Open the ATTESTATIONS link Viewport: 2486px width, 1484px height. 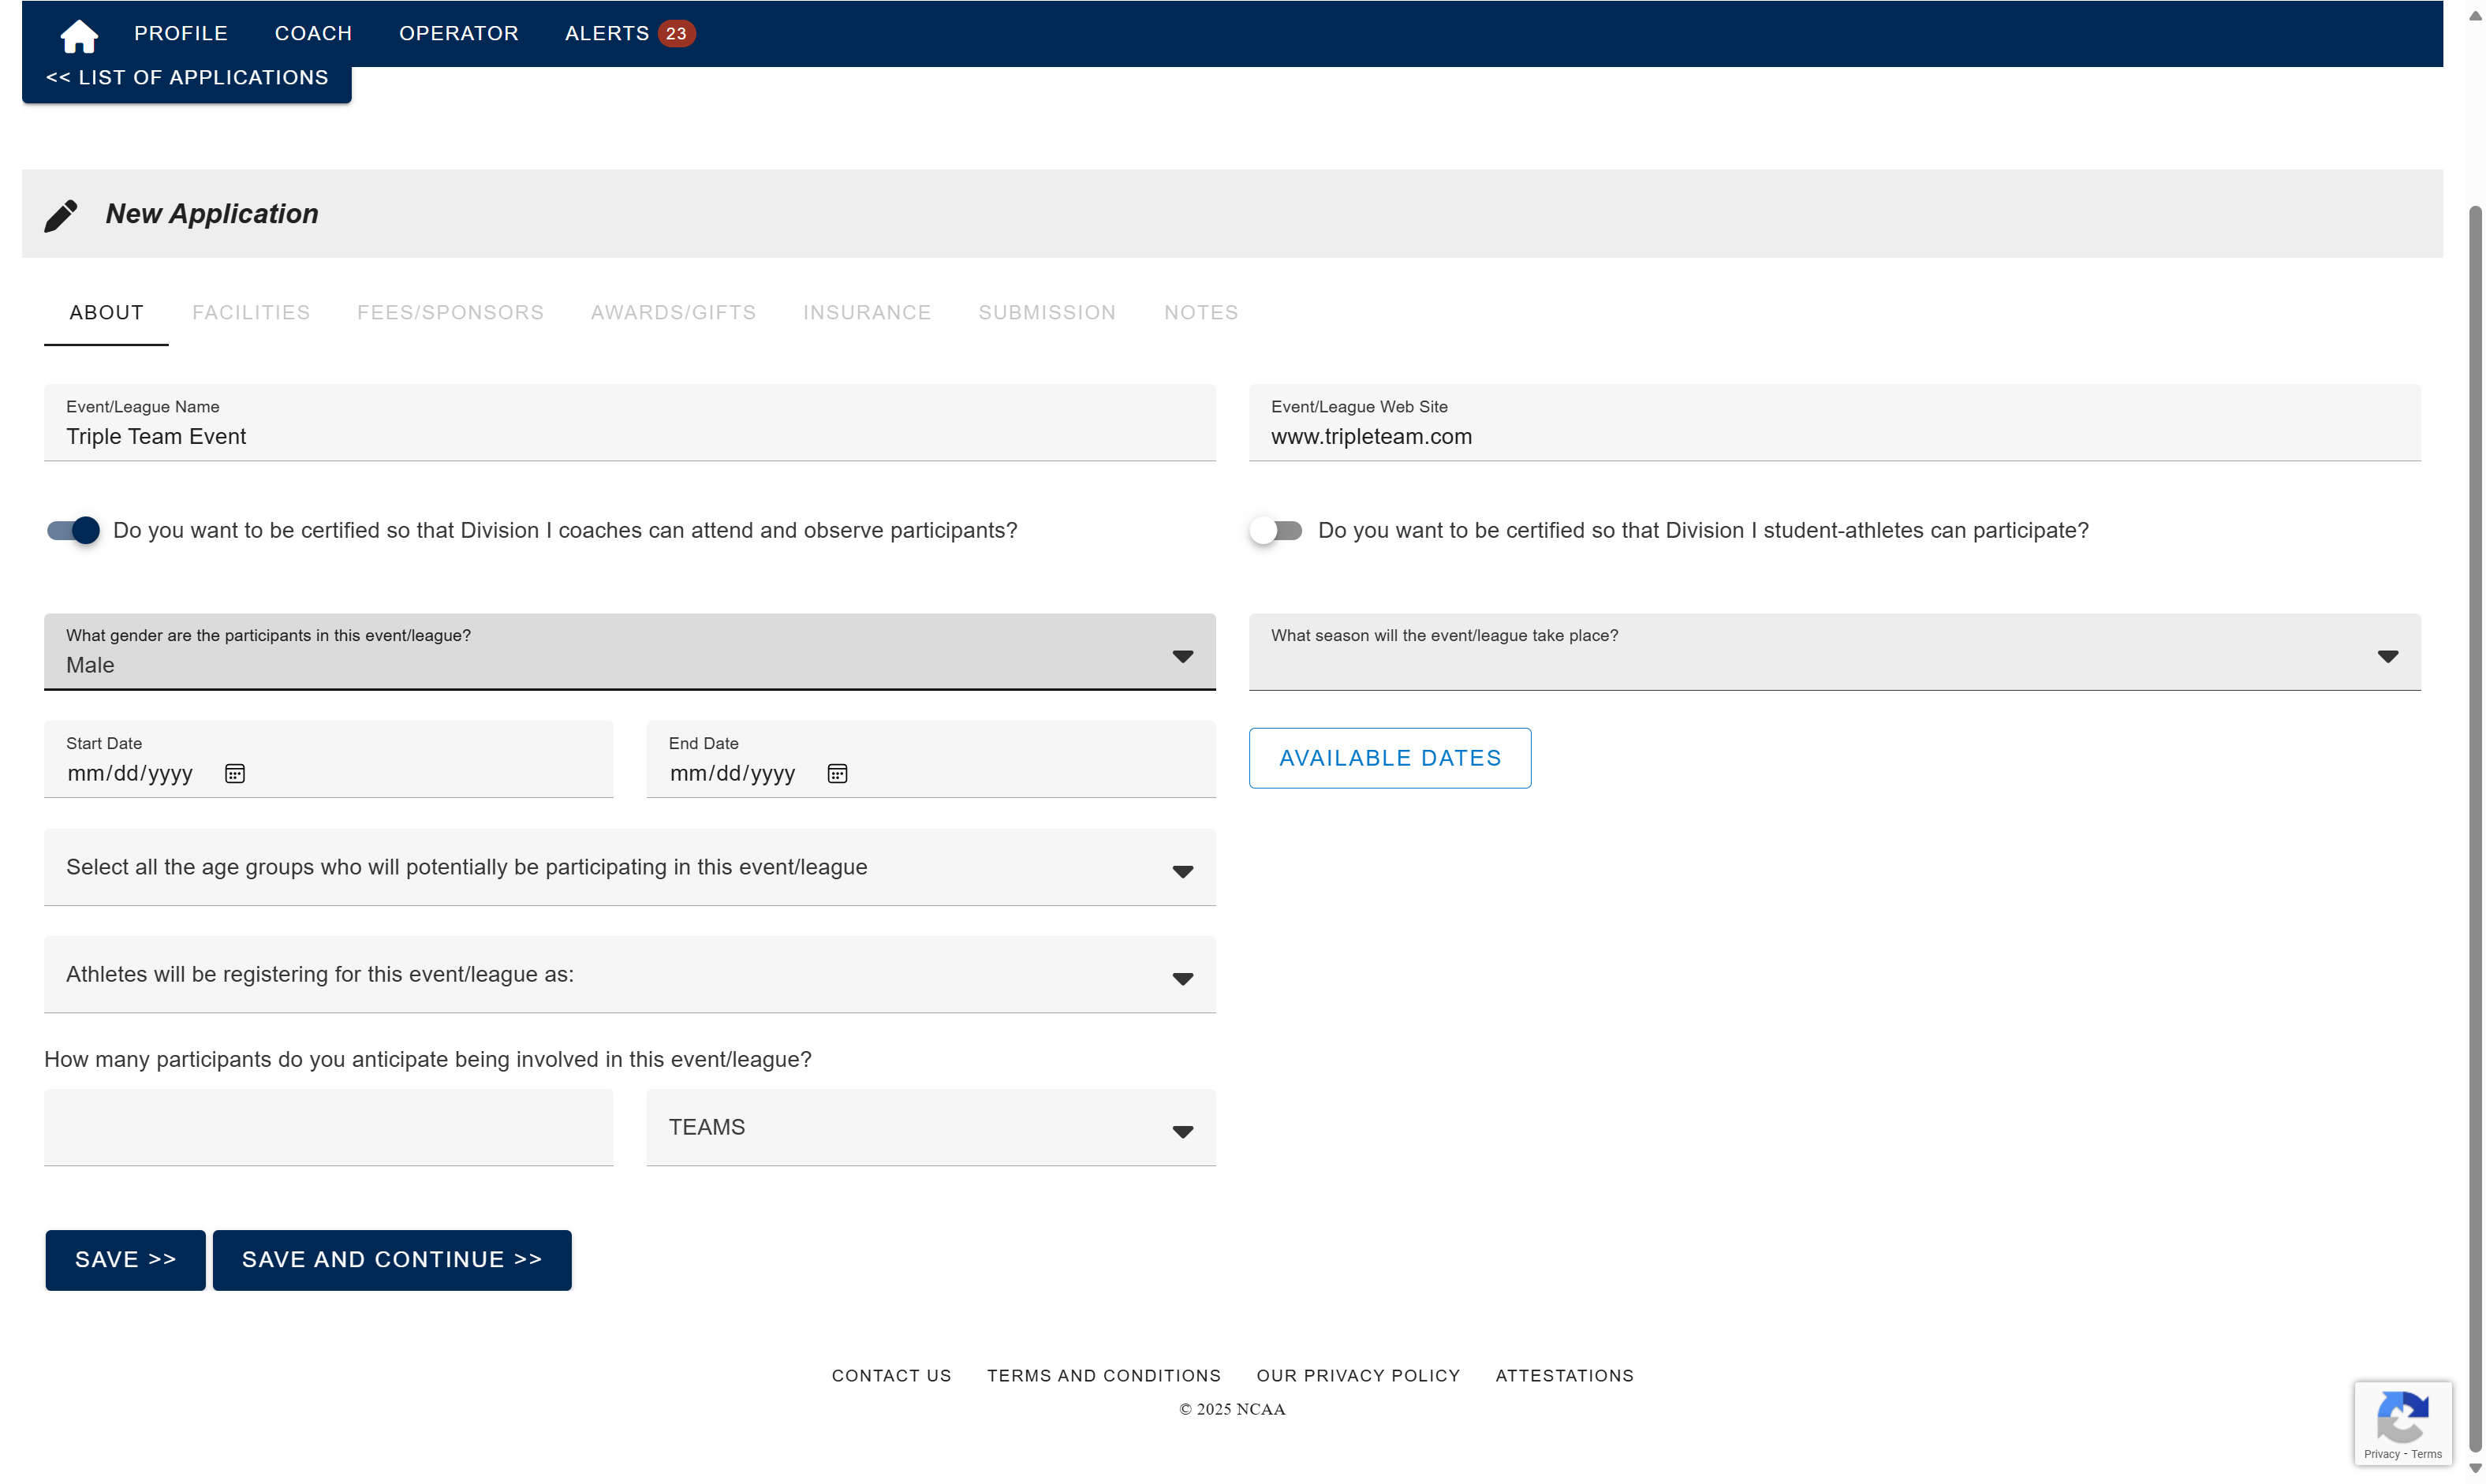point(1564,1376)
